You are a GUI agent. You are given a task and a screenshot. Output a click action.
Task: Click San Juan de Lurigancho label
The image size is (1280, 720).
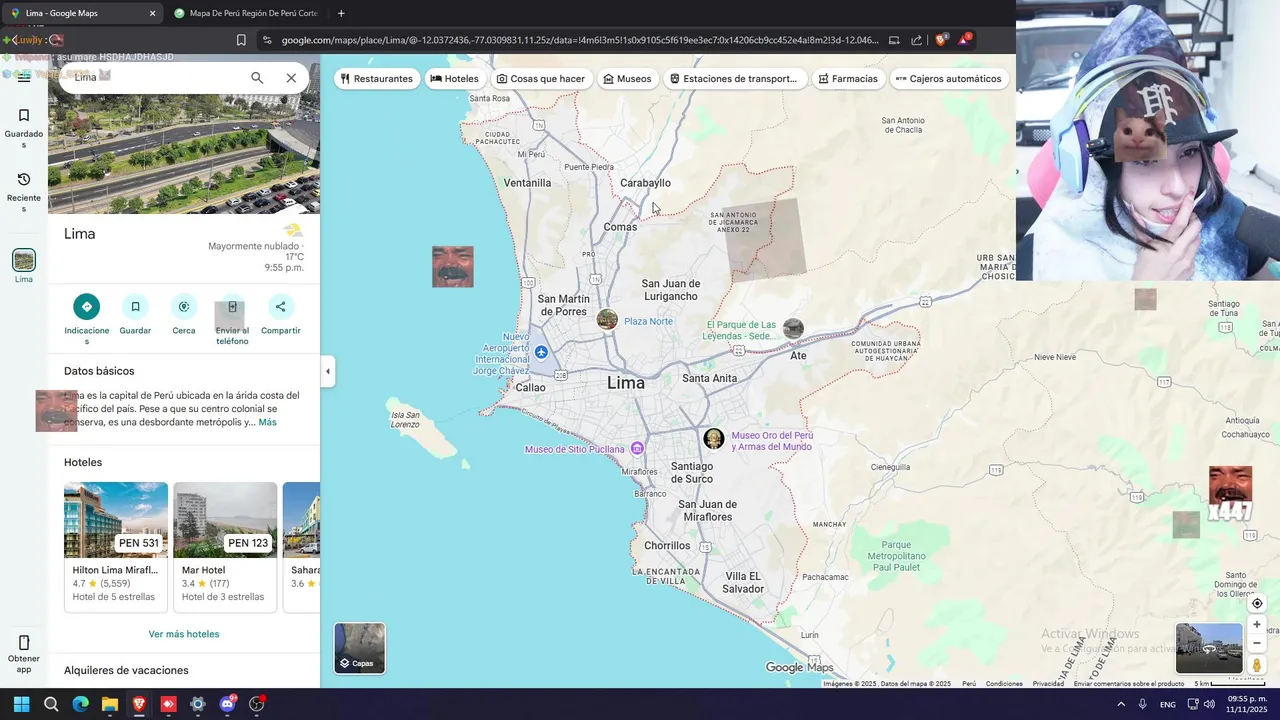[x=671, y=290]
